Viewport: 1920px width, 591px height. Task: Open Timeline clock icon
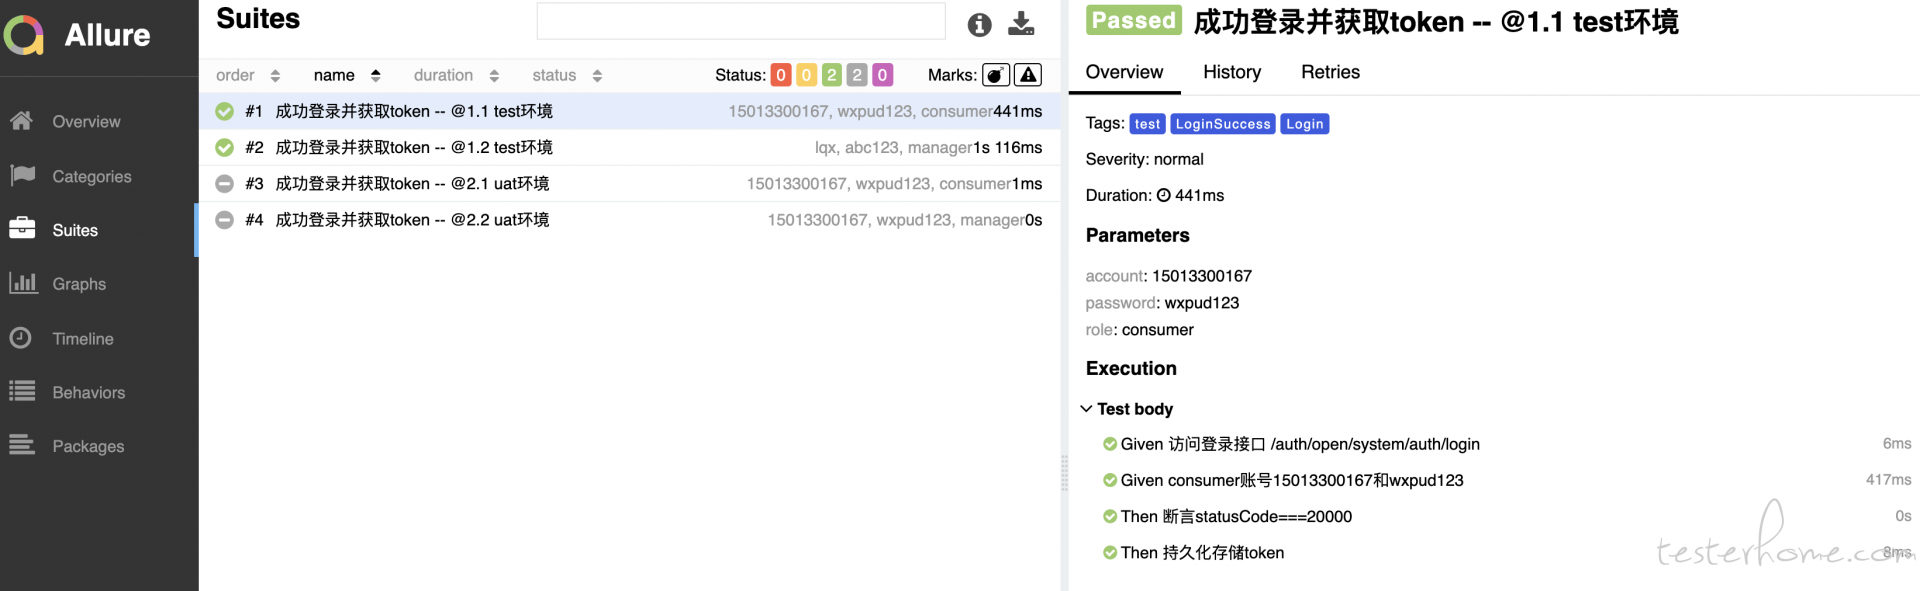21,338
